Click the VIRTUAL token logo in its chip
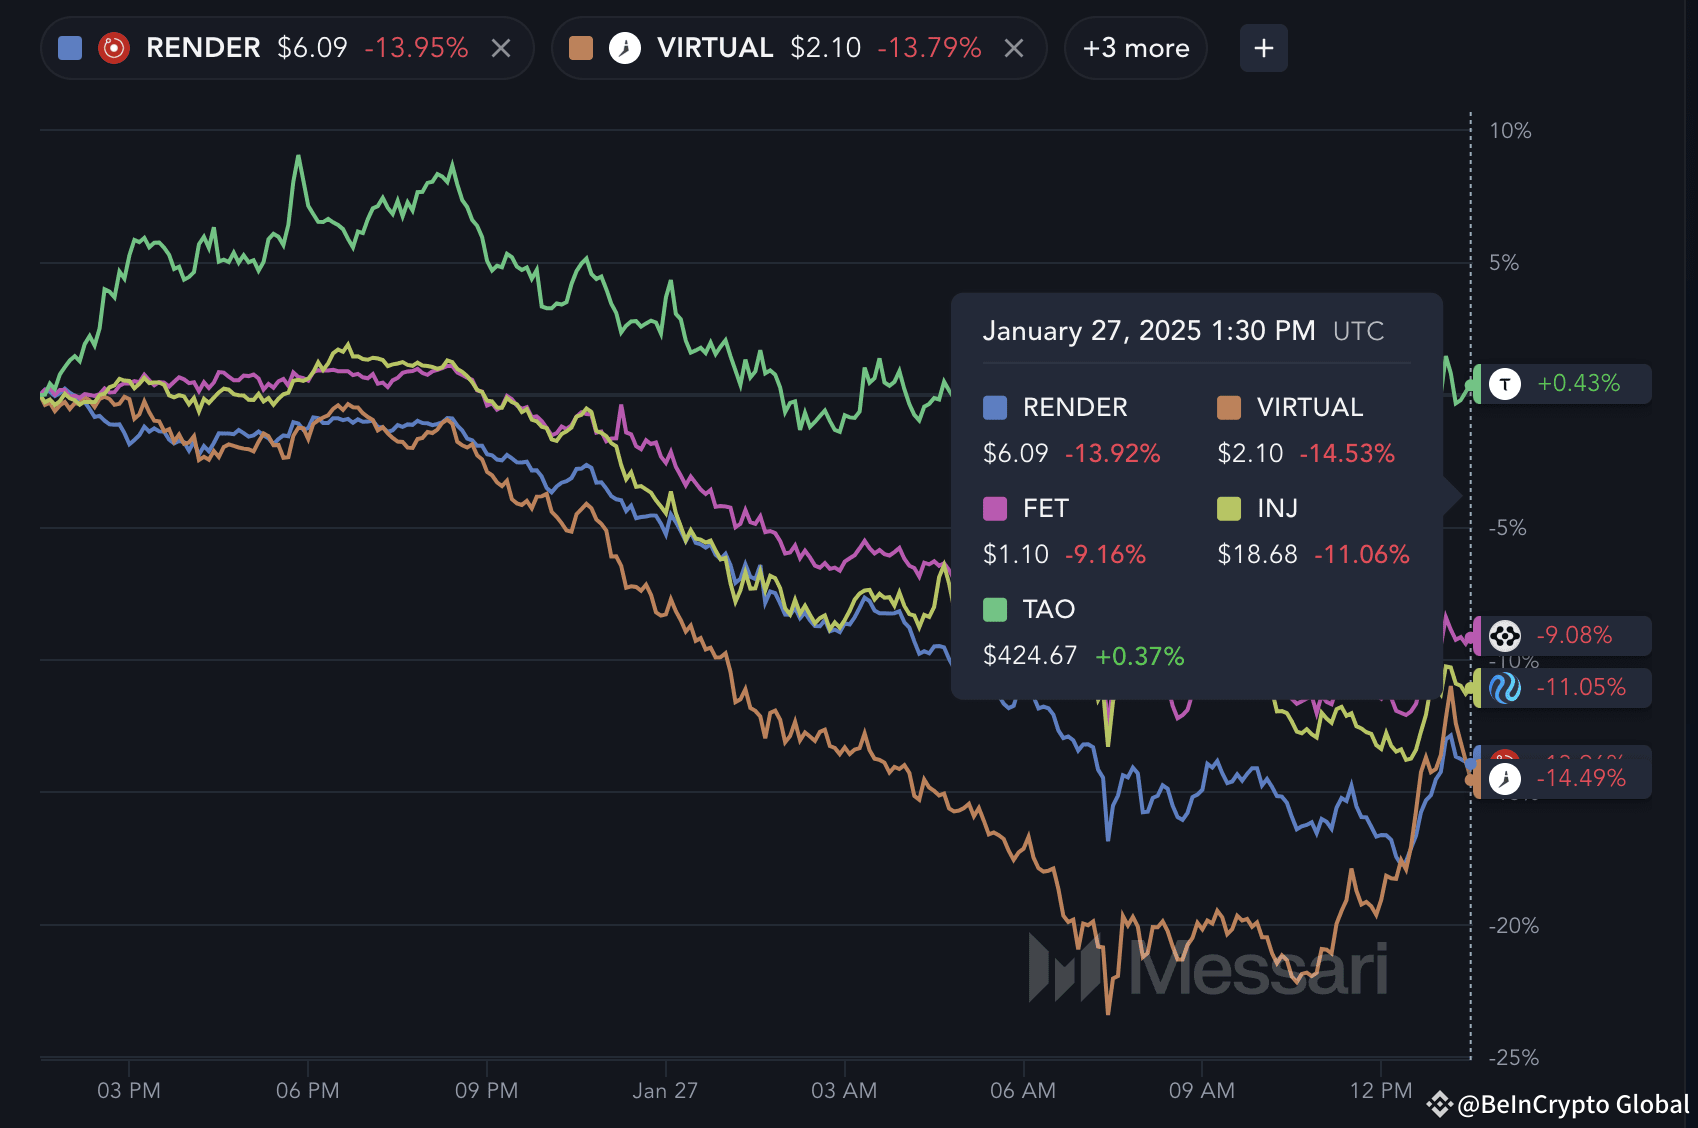This screenshot has height=1128, width=1698. 626,47
